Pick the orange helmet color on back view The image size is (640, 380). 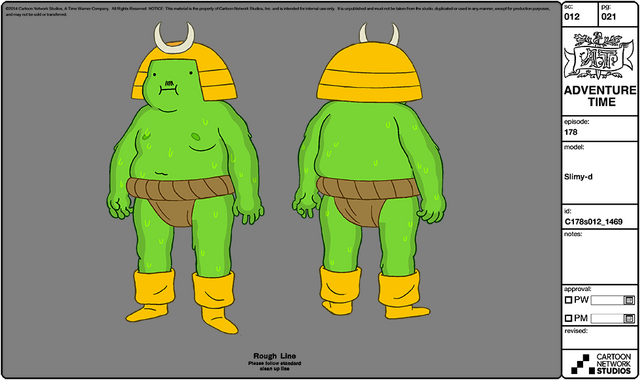369,73
